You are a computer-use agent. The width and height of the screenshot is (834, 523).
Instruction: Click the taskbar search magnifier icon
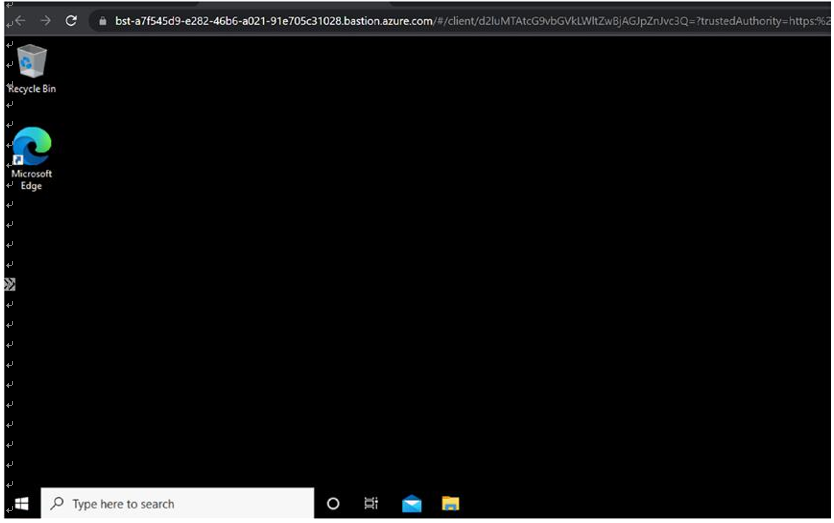pyautogui.click(x=57, y=503)
